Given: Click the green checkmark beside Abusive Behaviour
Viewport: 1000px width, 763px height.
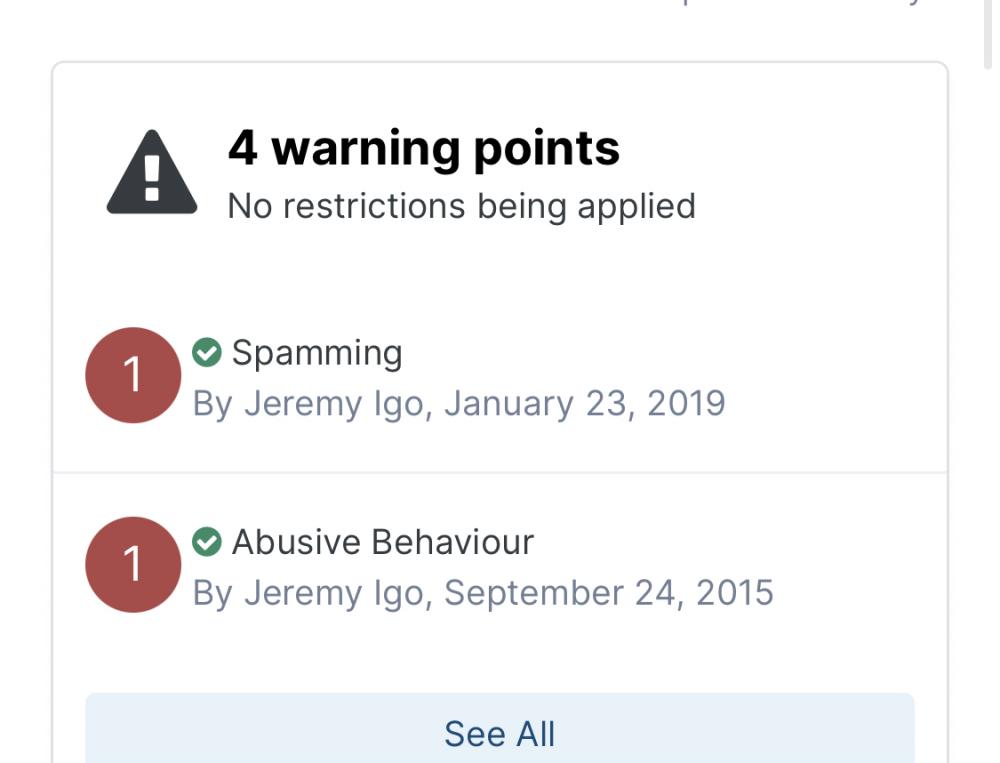Looking at the screenshot, I should [x=206, y=542].
